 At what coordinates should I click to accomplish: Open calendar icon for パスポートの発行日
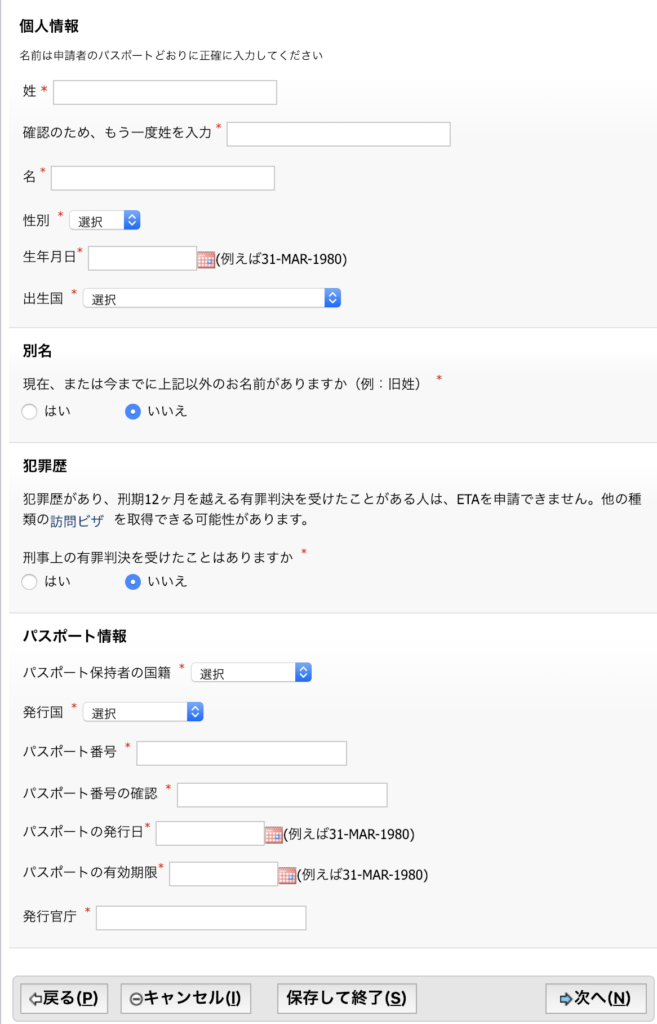[x=274, y=835]
